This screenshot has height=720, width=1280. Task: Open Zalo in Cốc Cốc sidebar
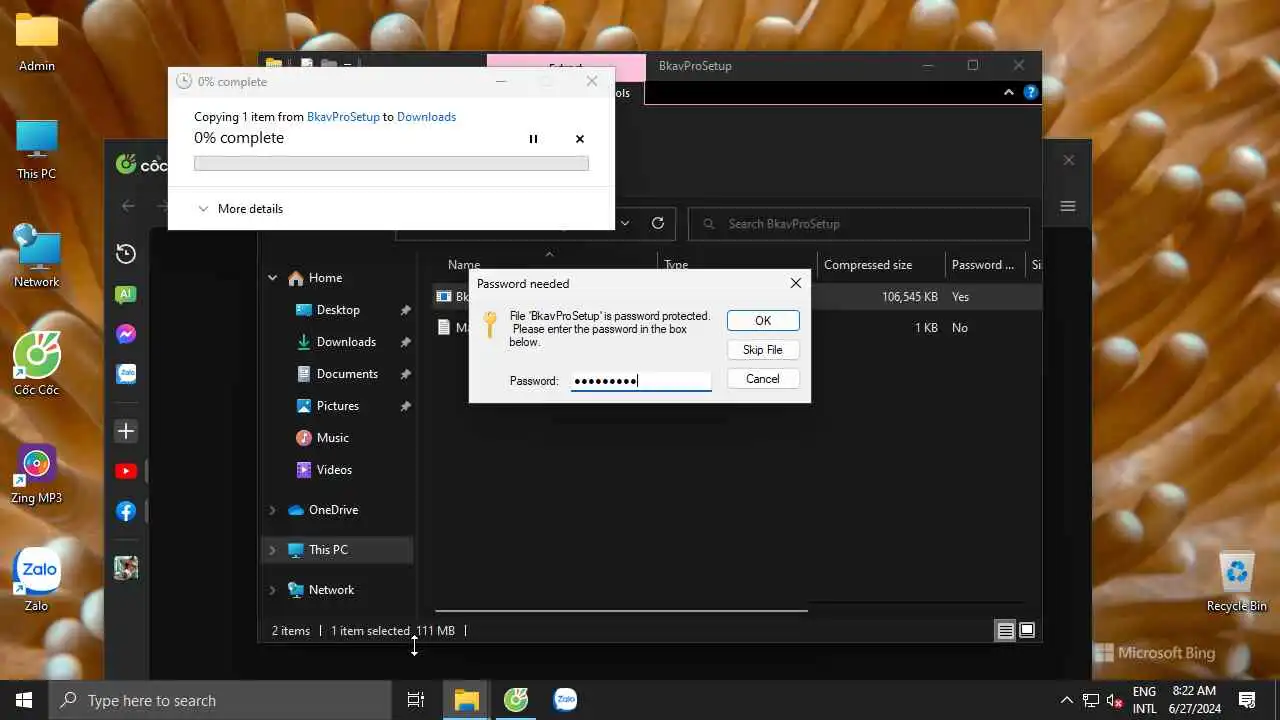coord(126,374)
